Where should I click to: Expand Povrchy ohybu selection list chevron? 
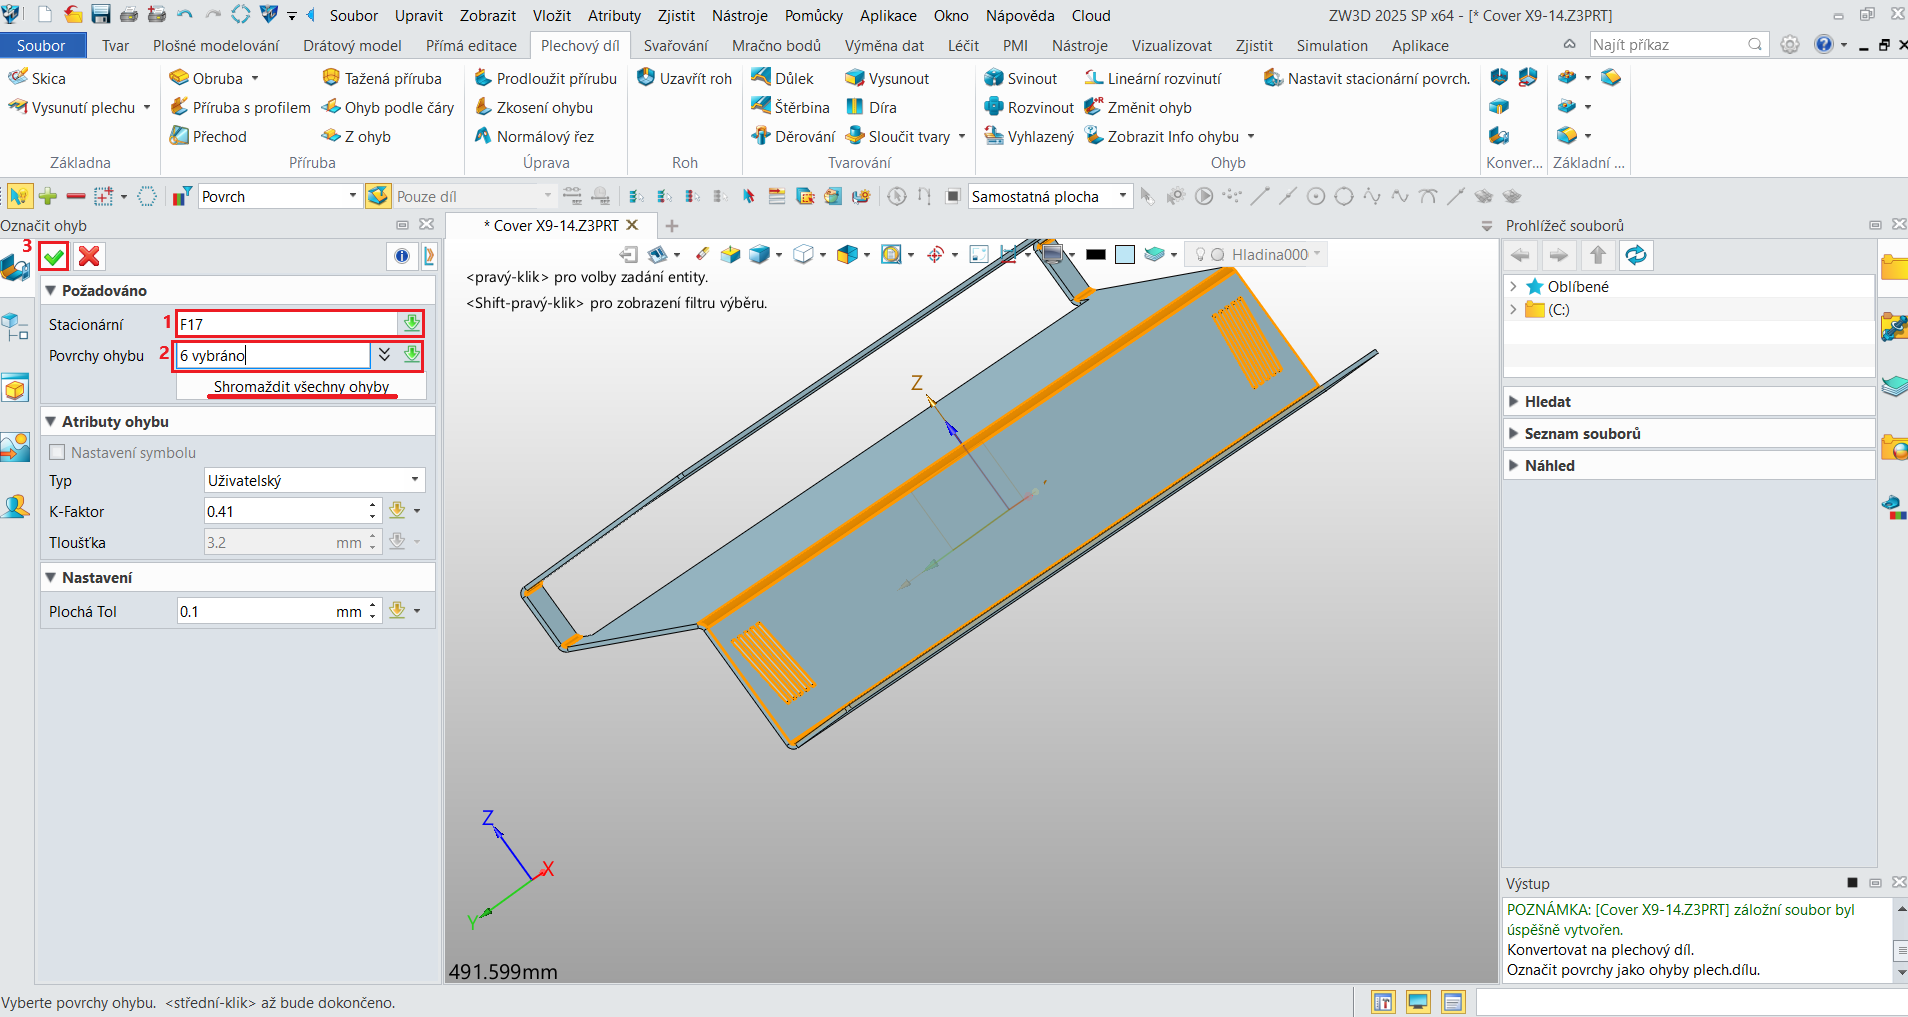pyautogui.click(x=384, y=354)
